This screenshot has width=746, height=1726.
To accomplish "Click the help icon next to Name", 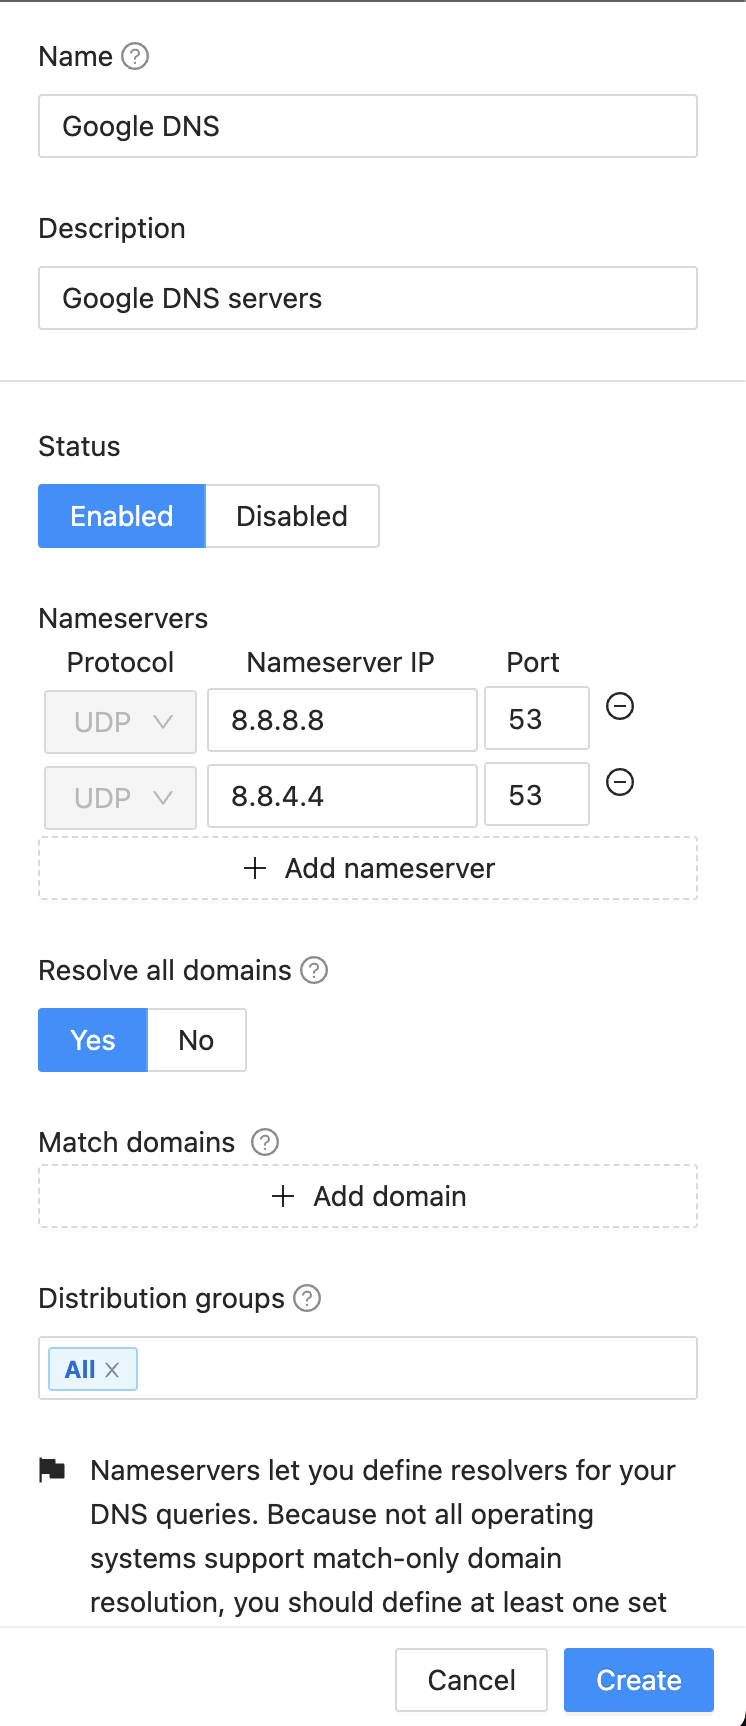I will click(135, 56).
